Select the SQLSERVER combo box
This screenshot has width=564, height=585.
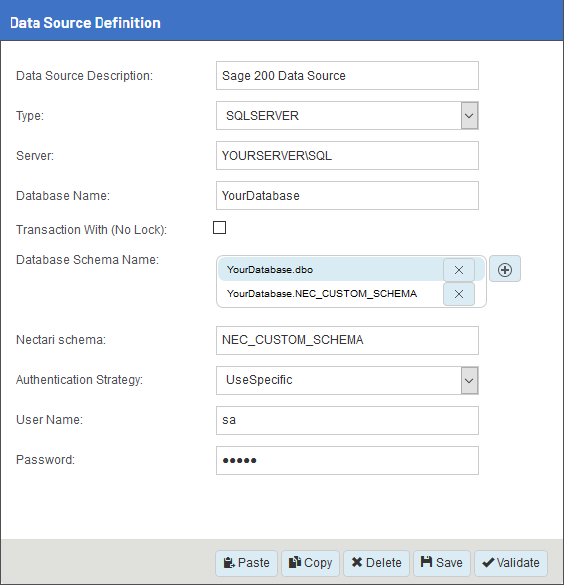click(x=347, y=116)
